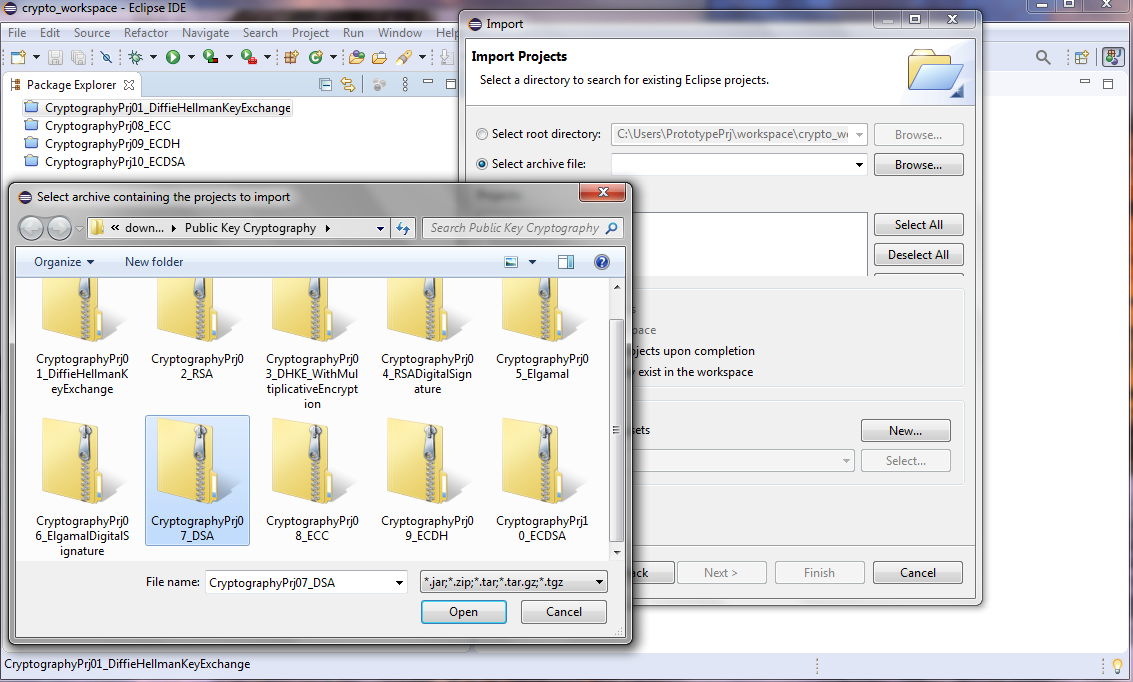Toggle the preview pane icon in file dialog
This screenshot has width=1133, height=682.
566,262
